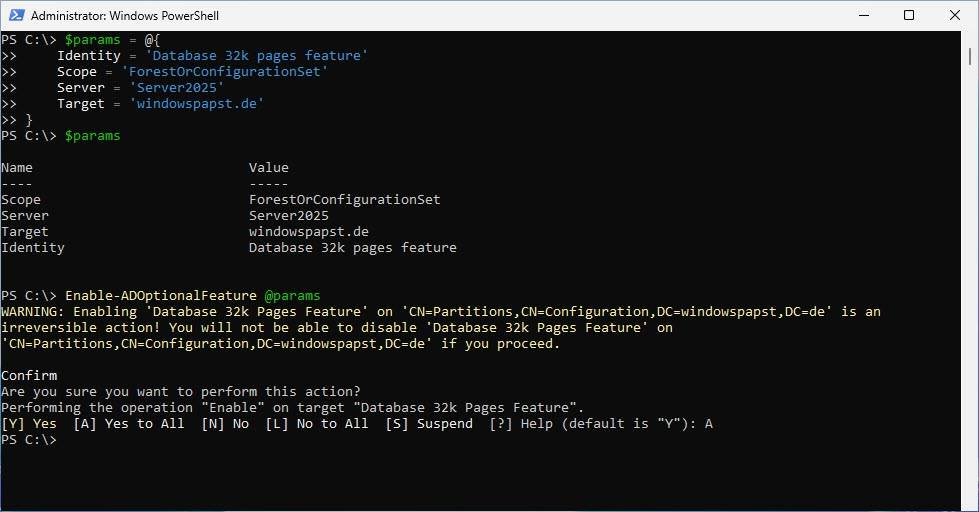The image size is (979, 512).
Task: Click the 'Value' column header in output
Action: click(x=269, y=168)
